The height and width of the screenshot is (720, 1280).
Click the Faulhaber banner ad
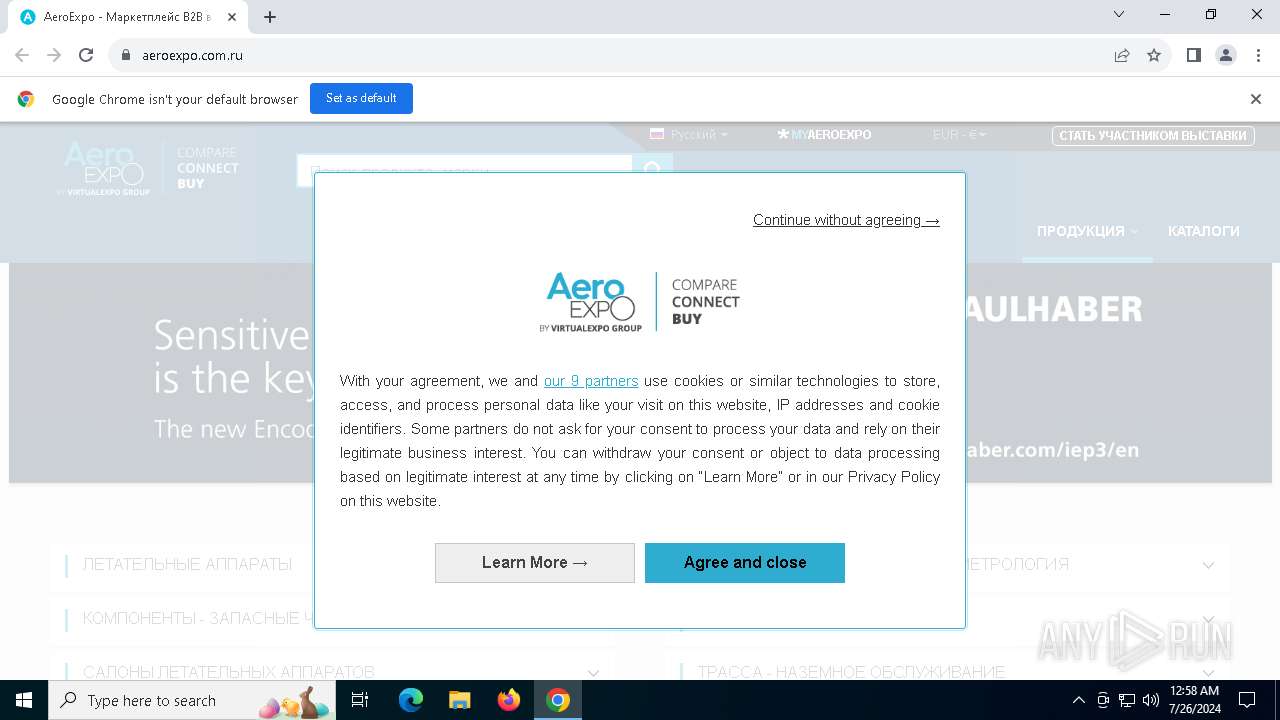coord(640,373)
